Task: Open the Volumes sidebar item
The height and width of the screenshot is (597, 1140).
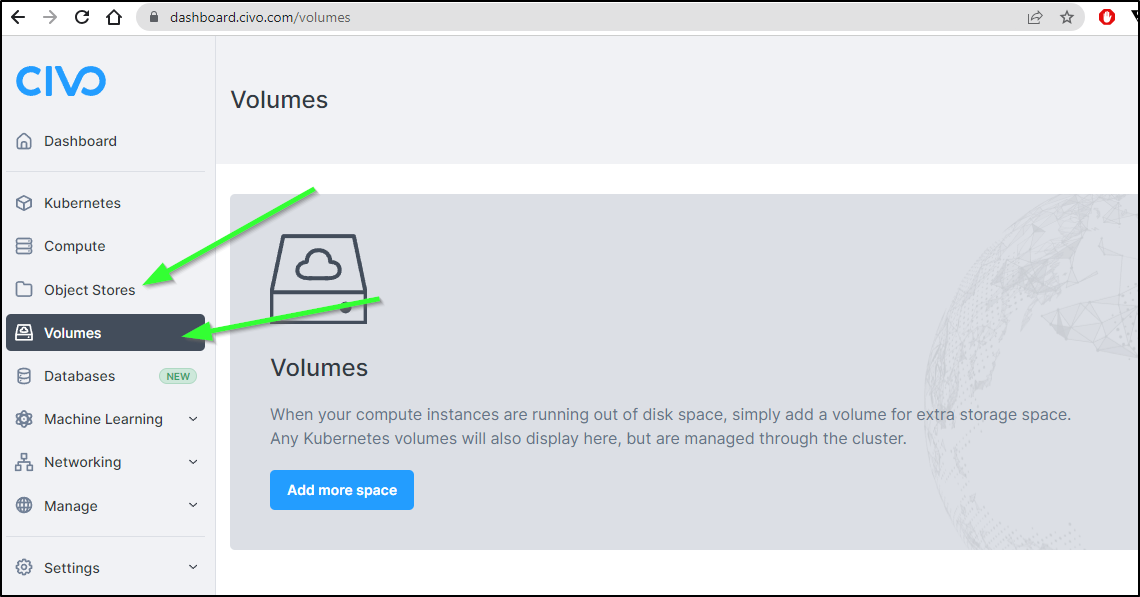Action: (105, 332)
